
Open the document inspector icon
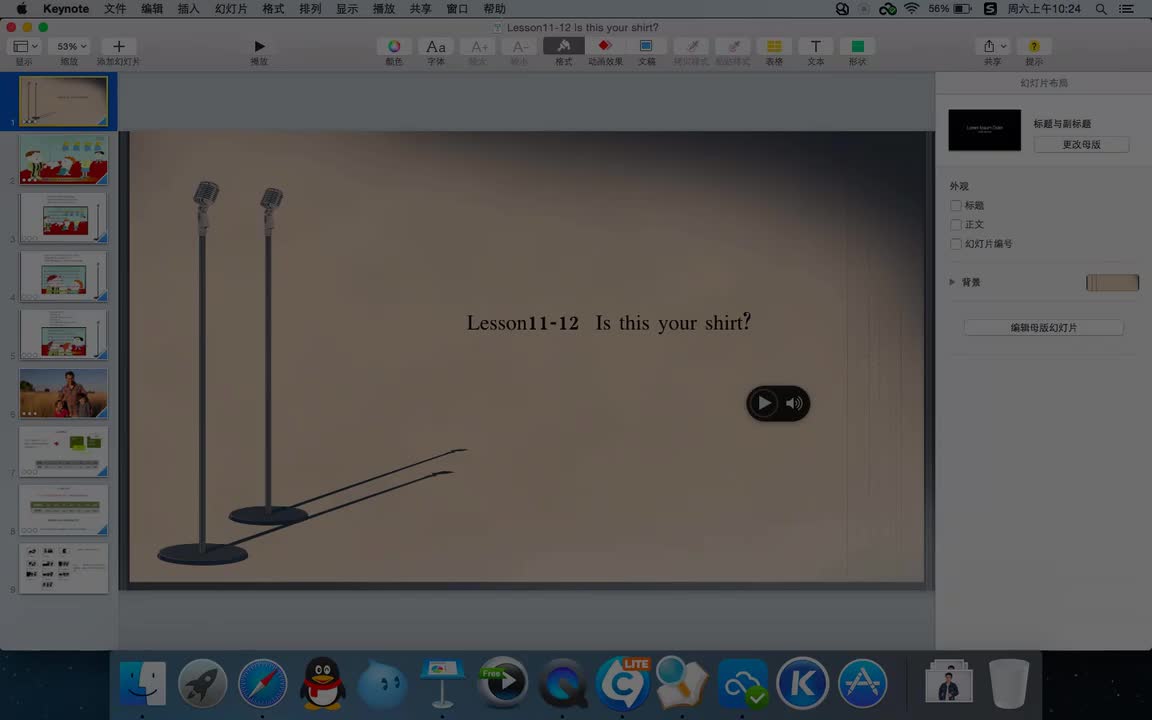(x=646, y=46)
